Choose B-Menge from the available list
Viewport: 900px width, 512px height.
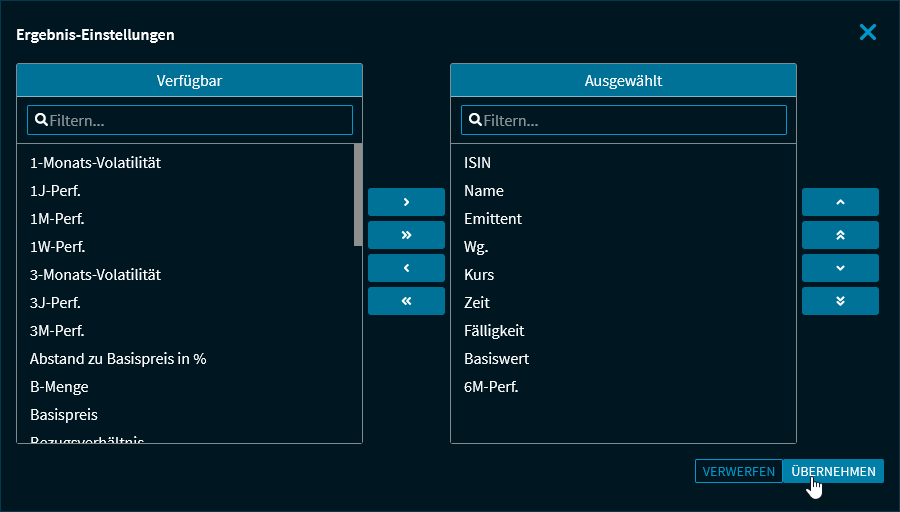pos(60,386)
